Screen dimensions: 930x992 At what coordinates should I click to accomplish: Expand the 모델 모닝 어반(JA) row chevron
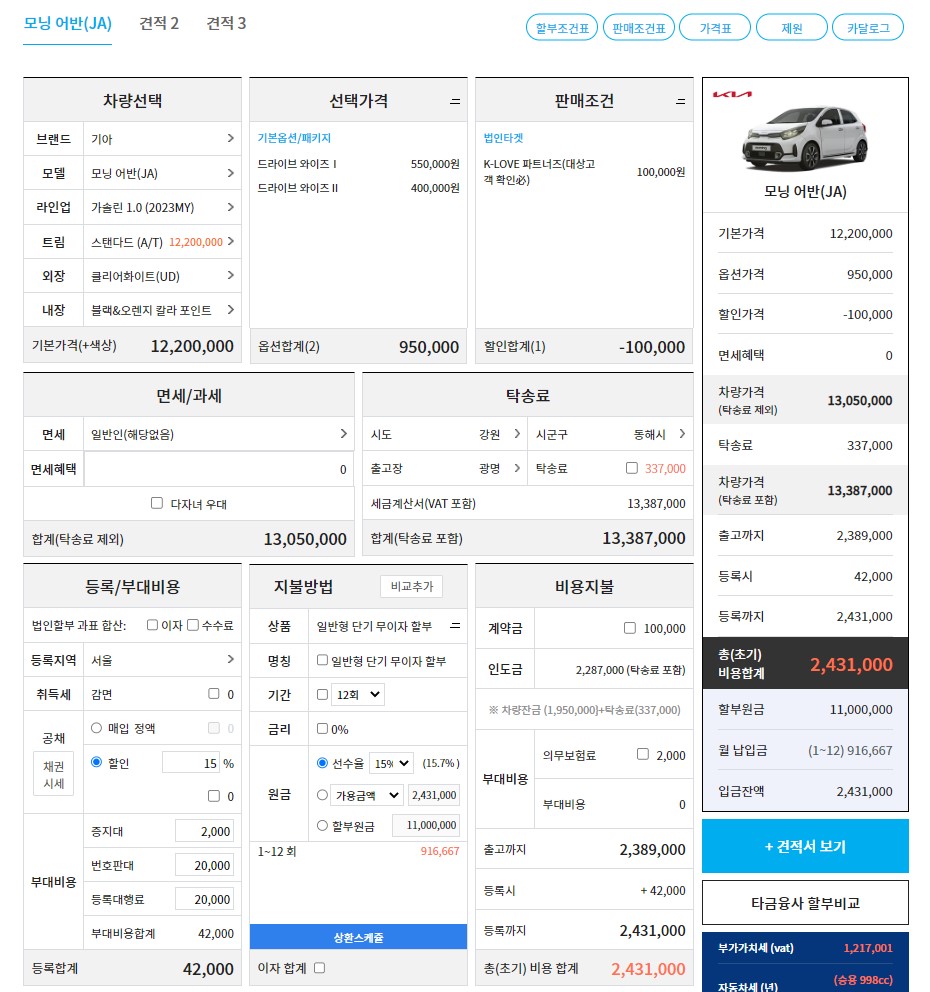[x=230, y=173]
